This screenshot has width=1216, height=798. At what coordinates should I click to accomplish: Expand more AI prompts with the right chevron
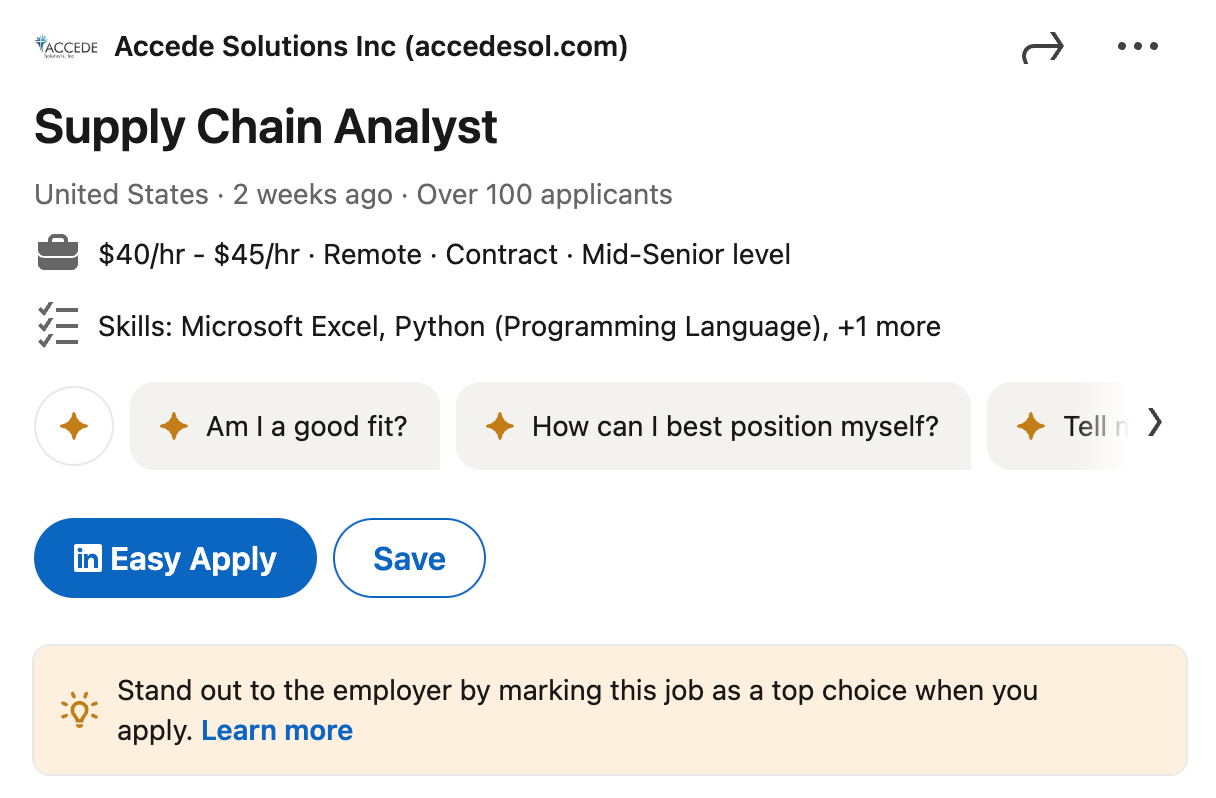1156,424
